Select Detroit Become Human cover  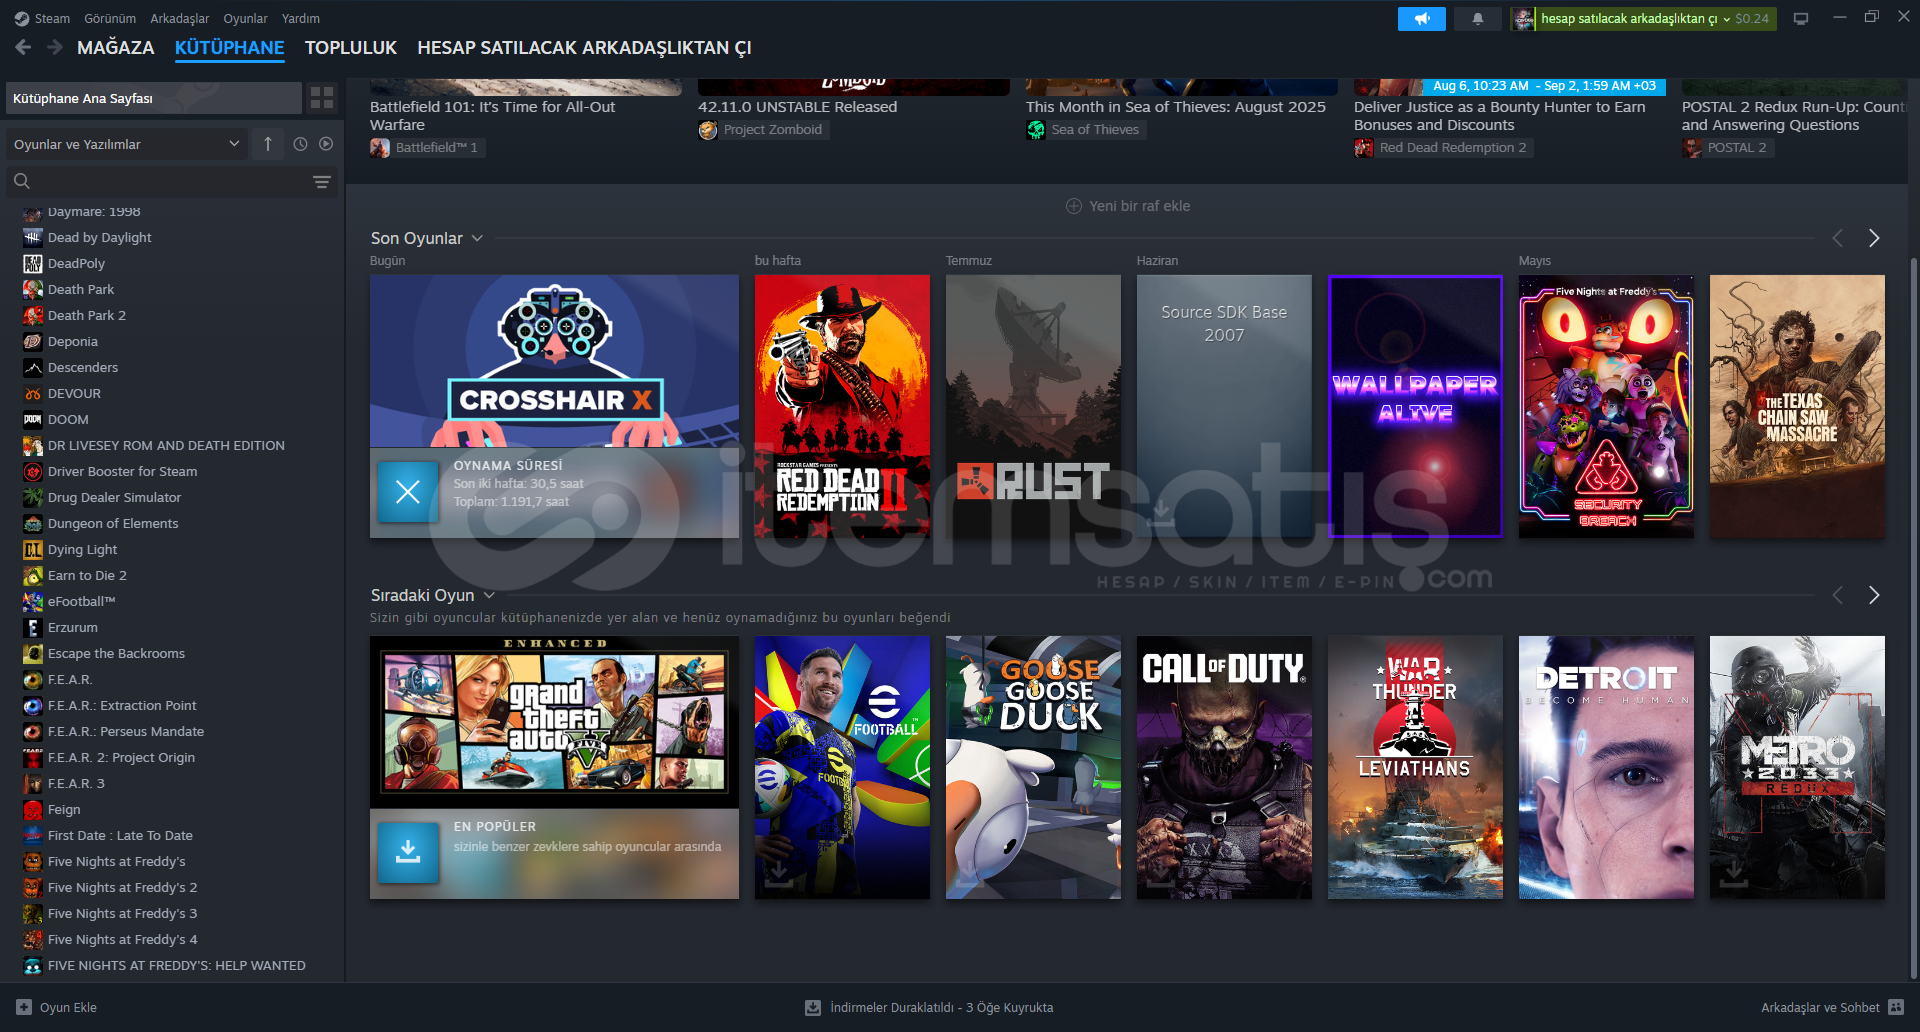tap(1606, 767)
